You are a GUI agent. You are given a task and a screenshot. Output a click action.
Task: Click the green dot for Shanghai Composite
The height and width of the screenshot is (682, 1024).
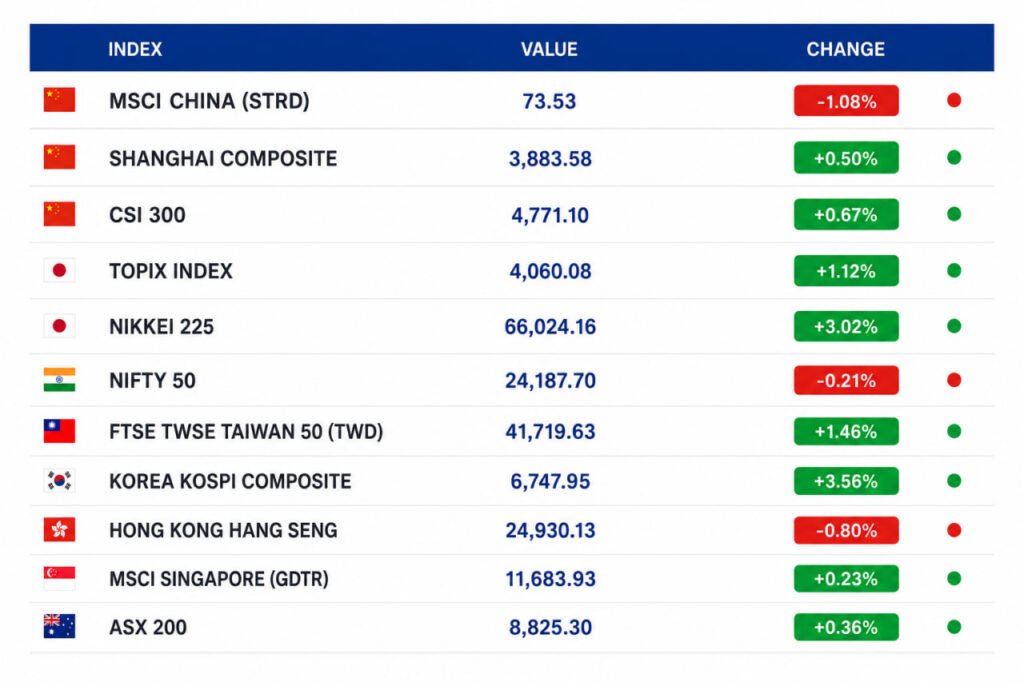(954, 157)
